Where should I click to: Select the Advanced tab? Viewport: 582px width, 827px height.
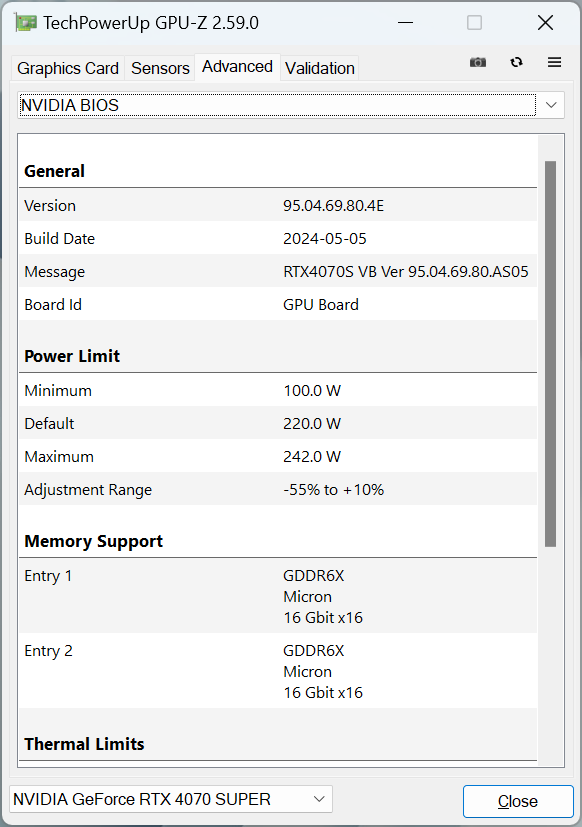pyautogui.click(x=237, y=67)
